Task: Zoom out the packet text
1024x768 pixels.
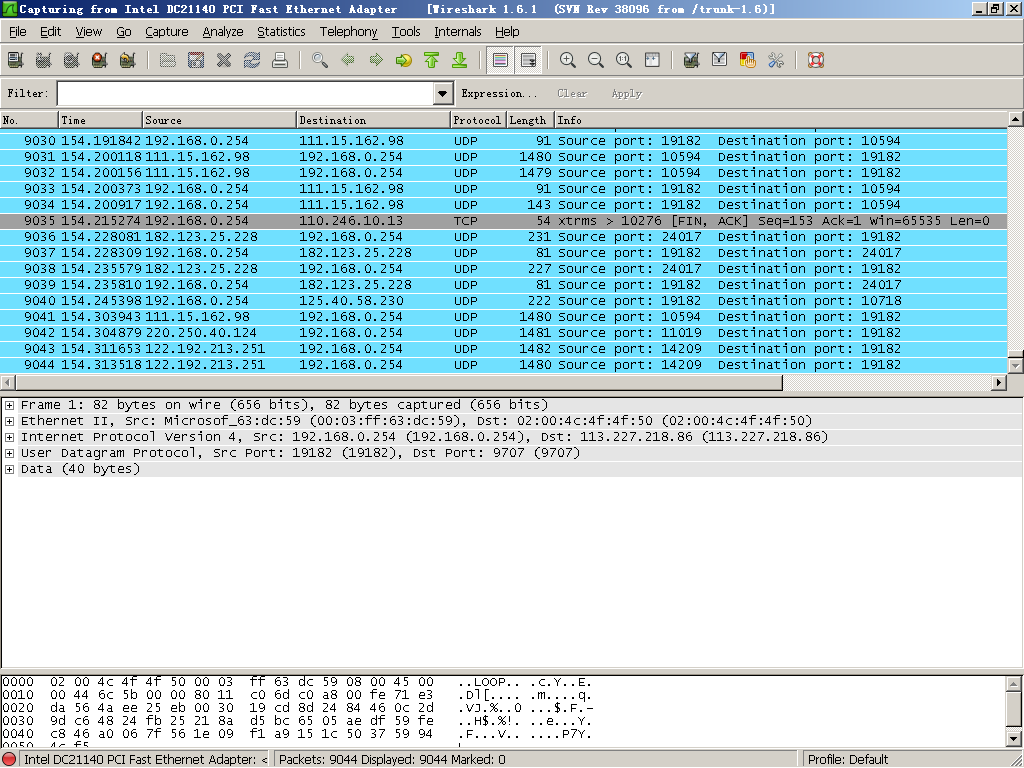Action: 596,60
